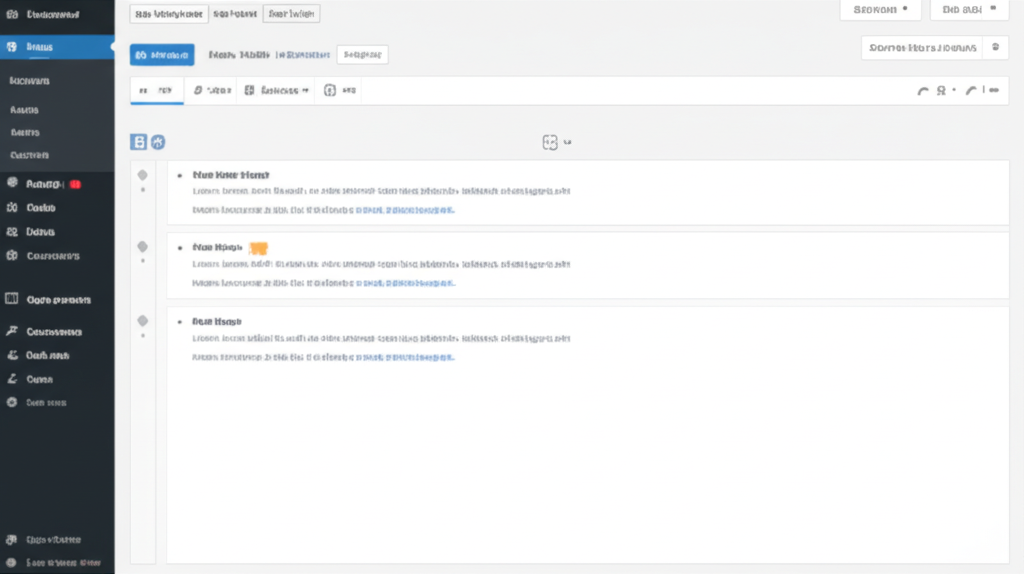
Task: Select the first sub-item under the highlighted sidebar section
Action: pyautogui.click(x=29, y=81)
